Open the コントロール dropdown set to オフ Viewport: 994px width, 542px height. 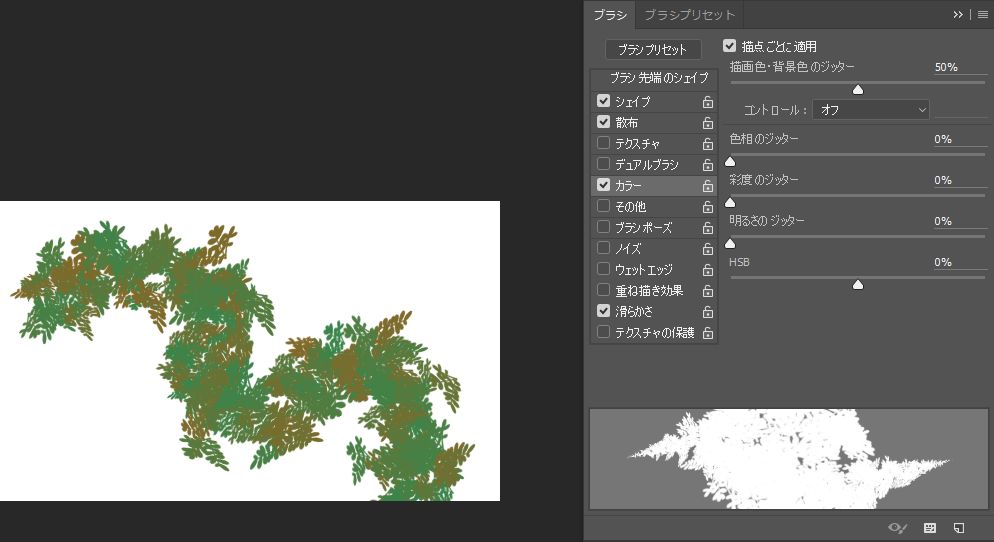click(x=871, y=110)
